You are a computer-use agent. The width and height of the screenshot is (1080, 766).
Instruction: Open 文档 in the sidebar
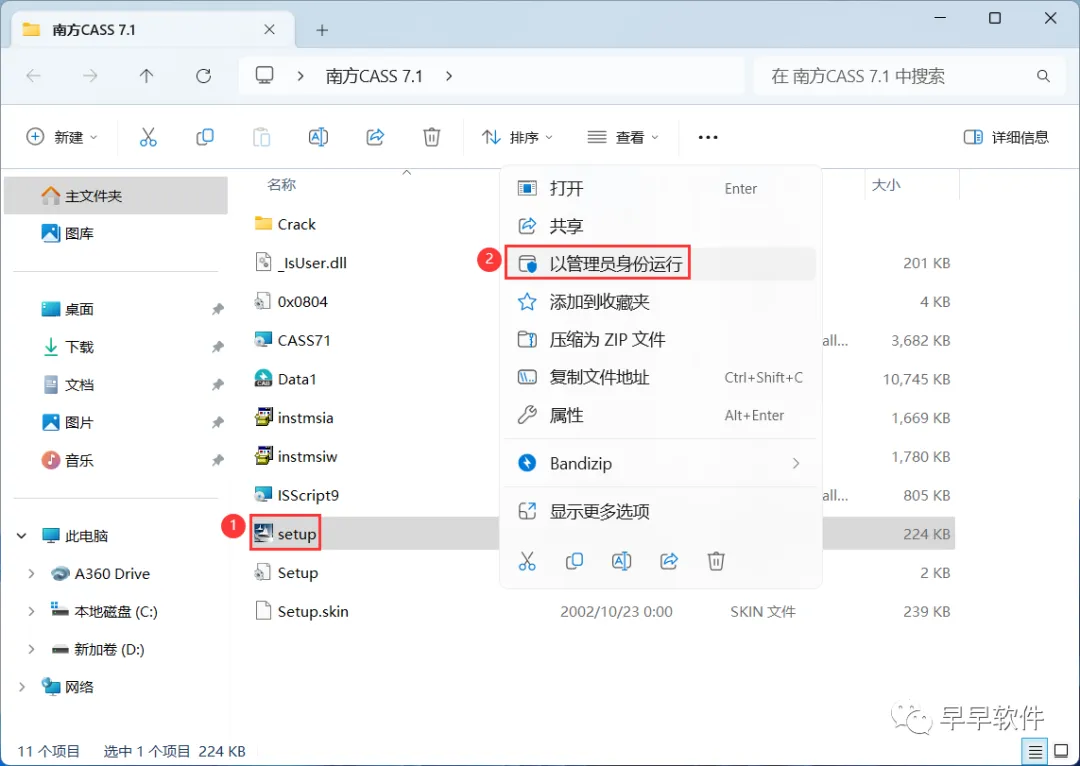click(x=116, y=384)
